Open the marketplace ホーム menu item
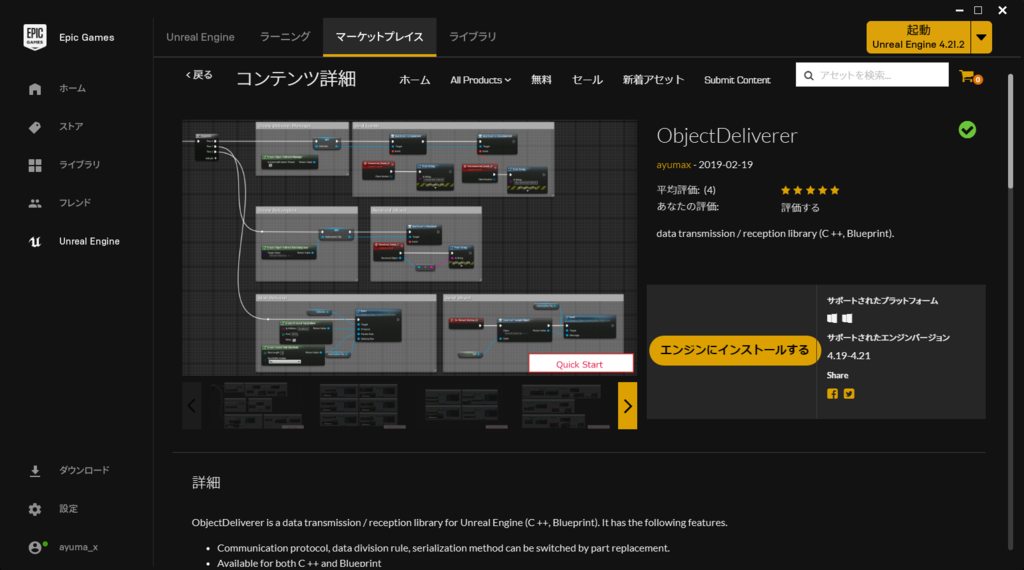1024x570 pixels. point(415,80)
